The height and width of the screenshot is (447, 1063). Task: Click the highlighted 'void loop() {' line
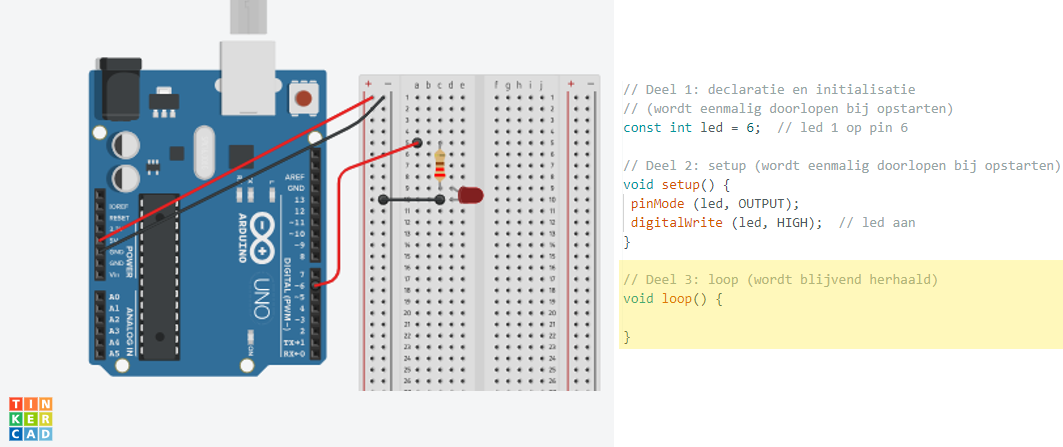(672, 298)
